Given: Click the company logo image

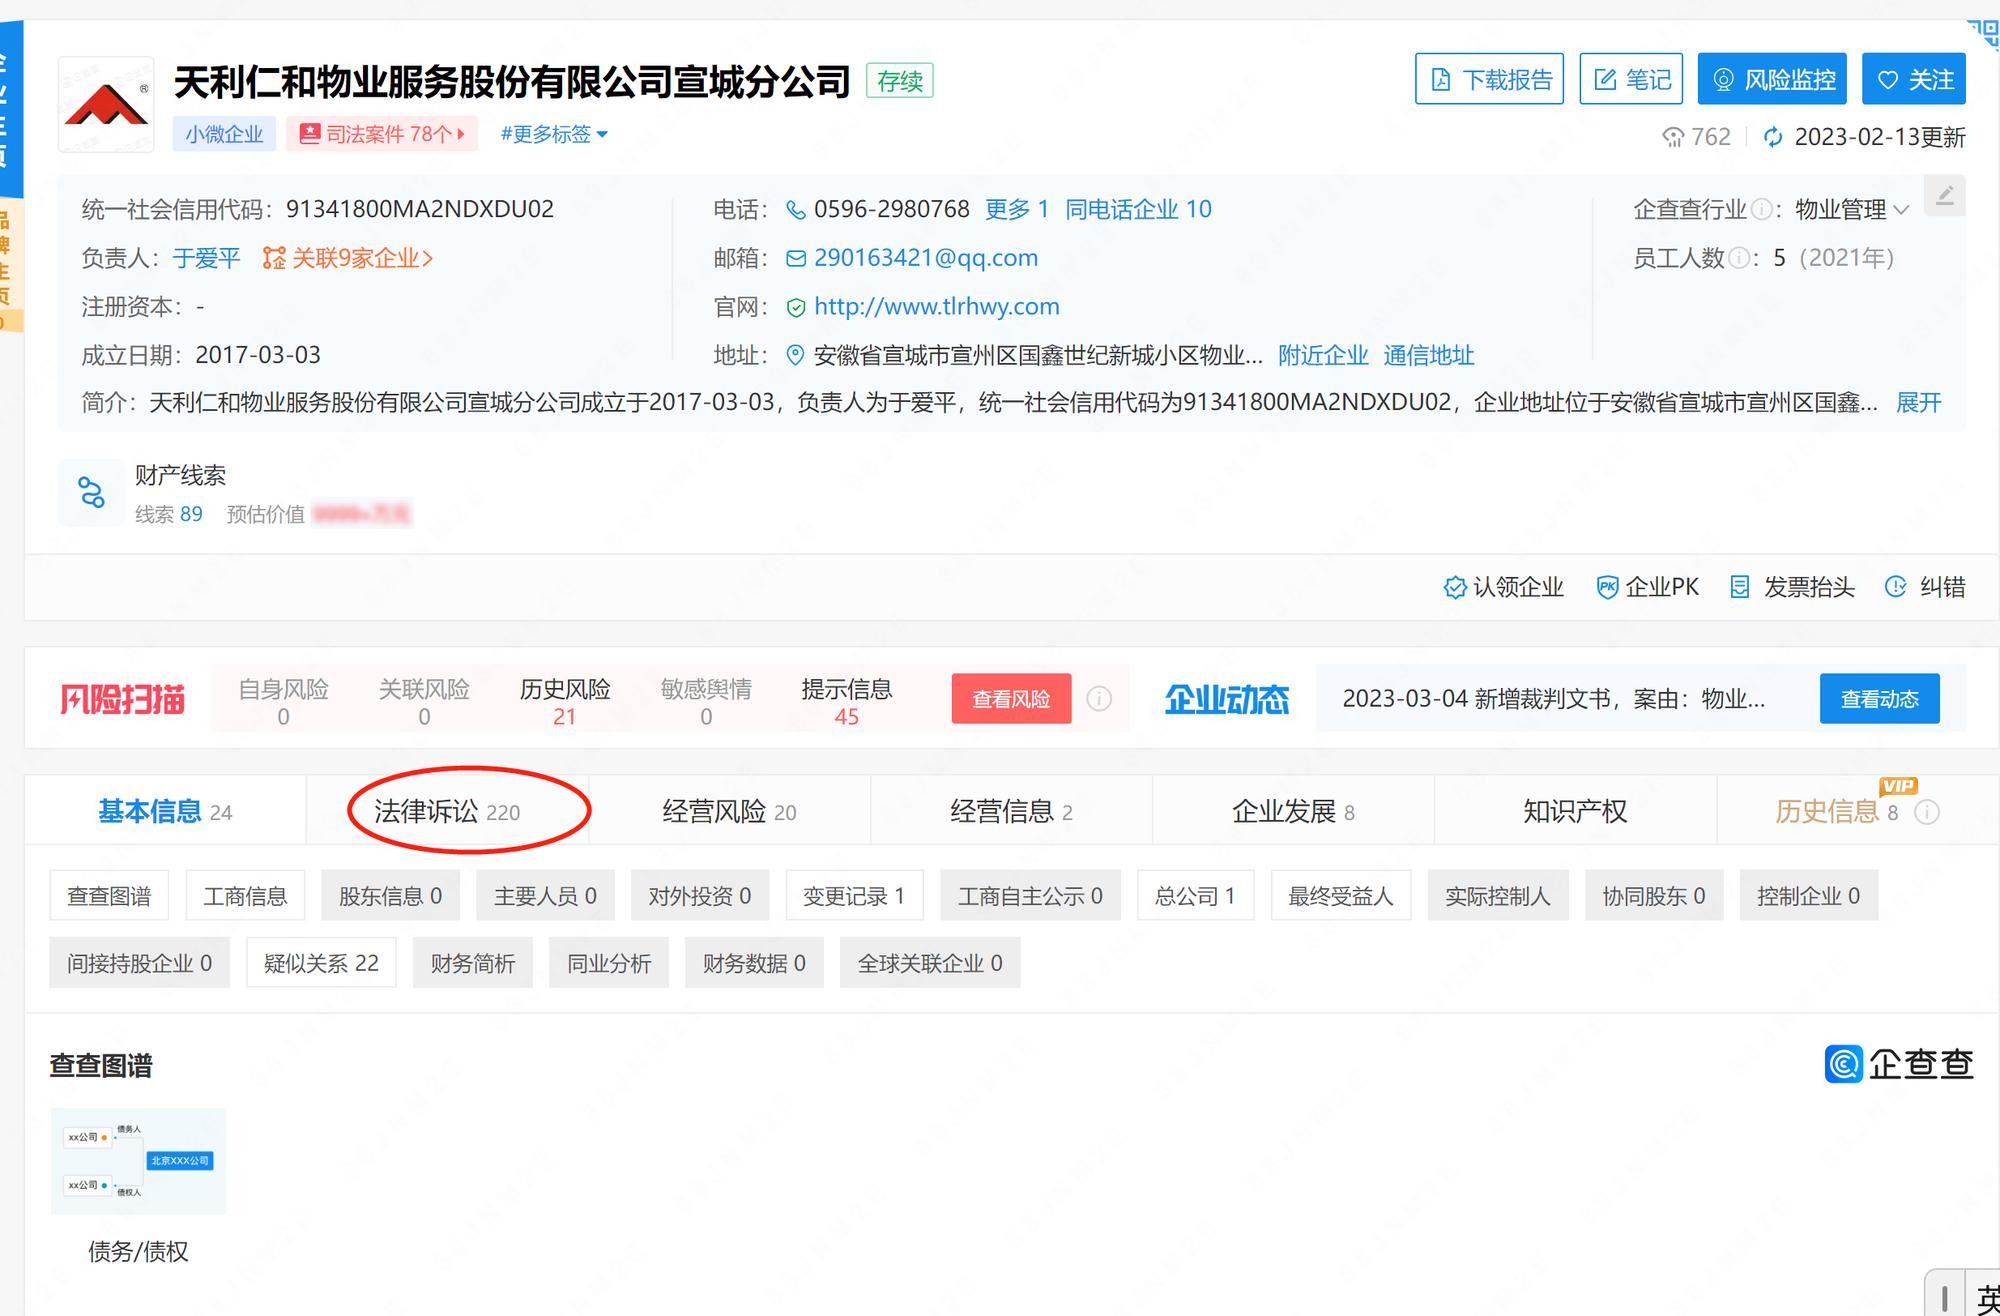Looking at the screenshot, I should (106, 105).
